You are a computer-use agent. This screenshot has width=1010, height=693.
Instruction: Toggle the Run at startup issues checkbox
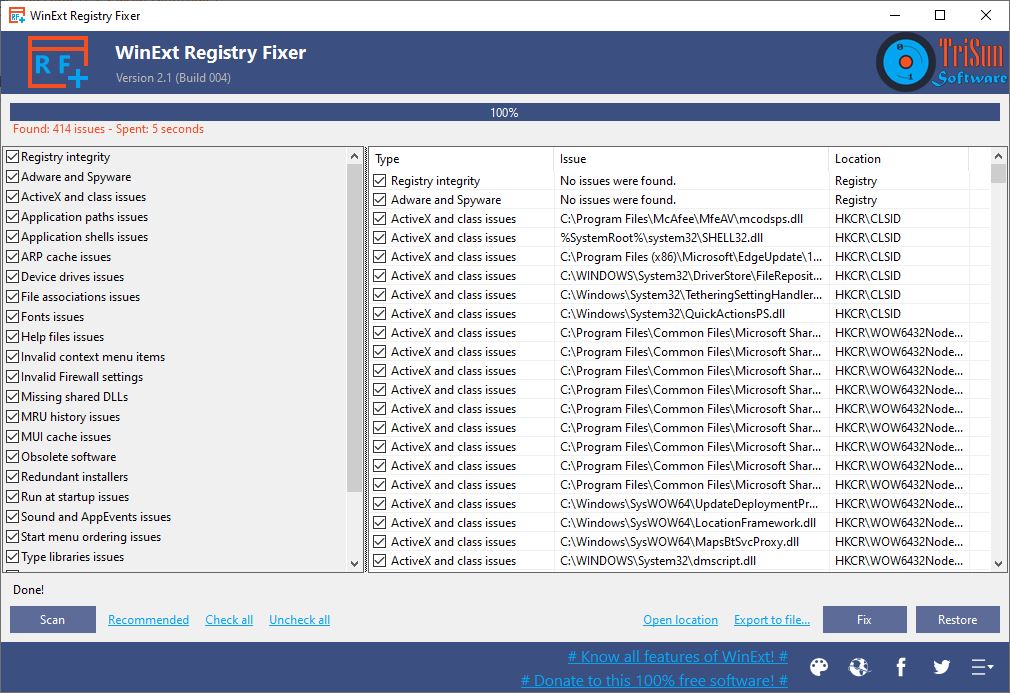[12, 496]
